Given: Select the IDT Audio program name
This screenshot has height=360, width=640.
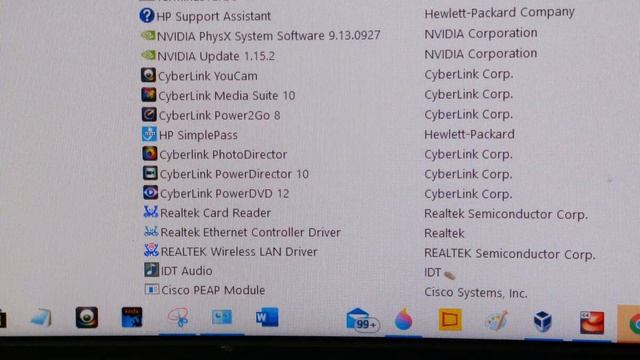Looking at the screenshot, I should point(187,271).
